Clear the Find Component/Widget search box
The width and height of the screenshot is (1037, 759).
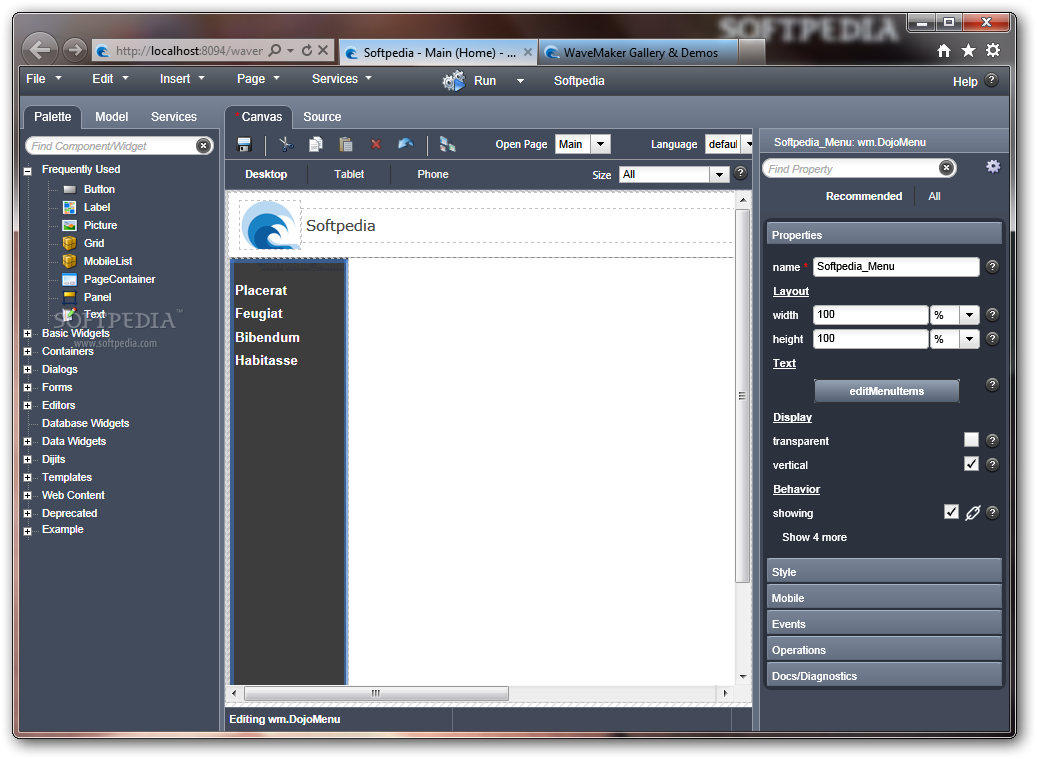[x=203, y=145]
